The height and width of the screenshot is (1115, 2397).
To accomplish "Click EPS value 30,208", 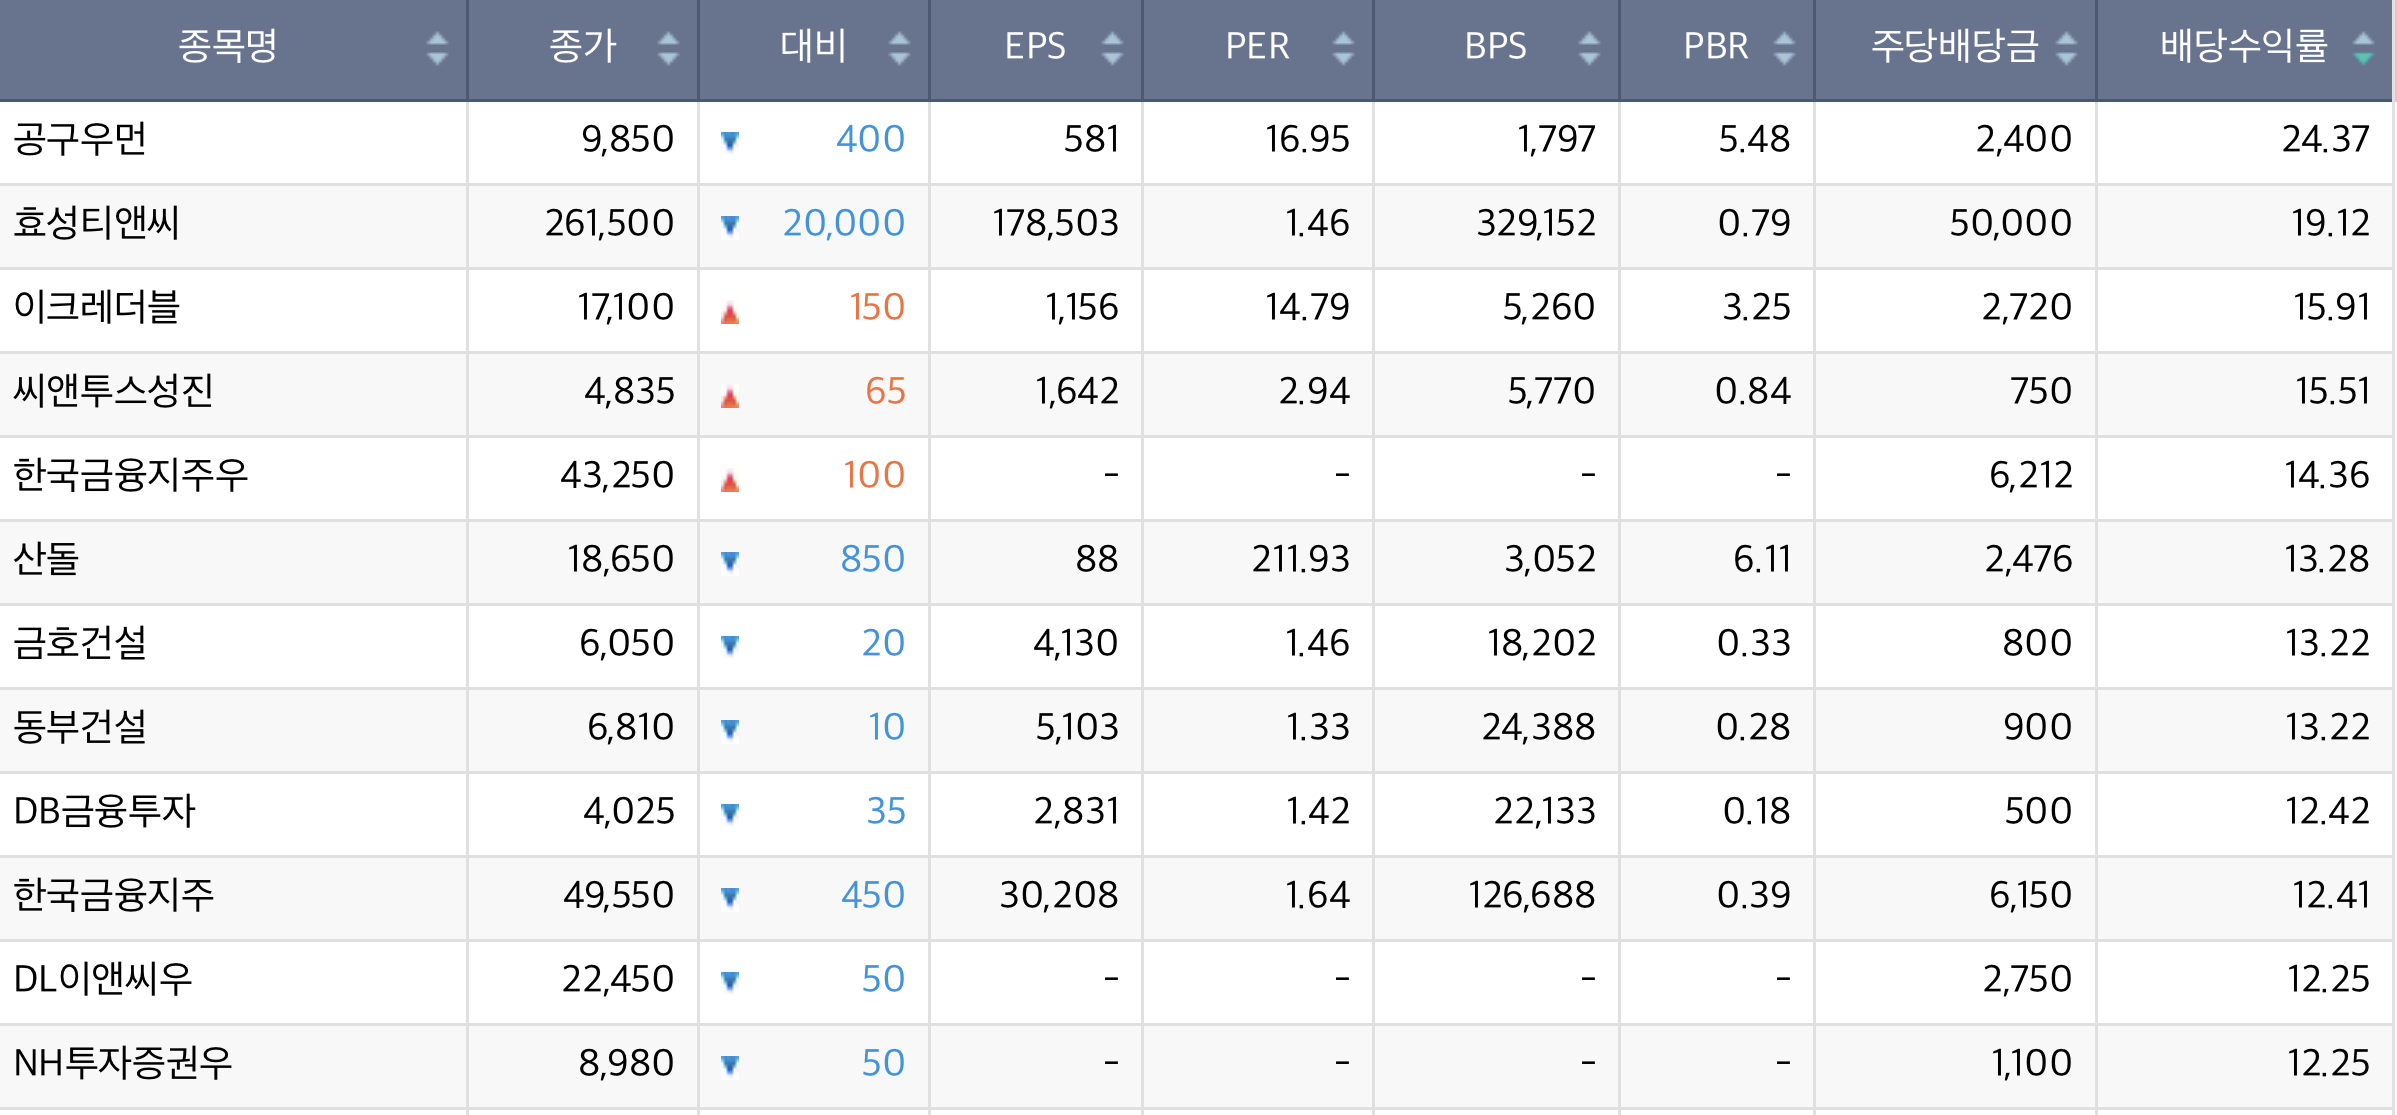I will coord(1059,895).
